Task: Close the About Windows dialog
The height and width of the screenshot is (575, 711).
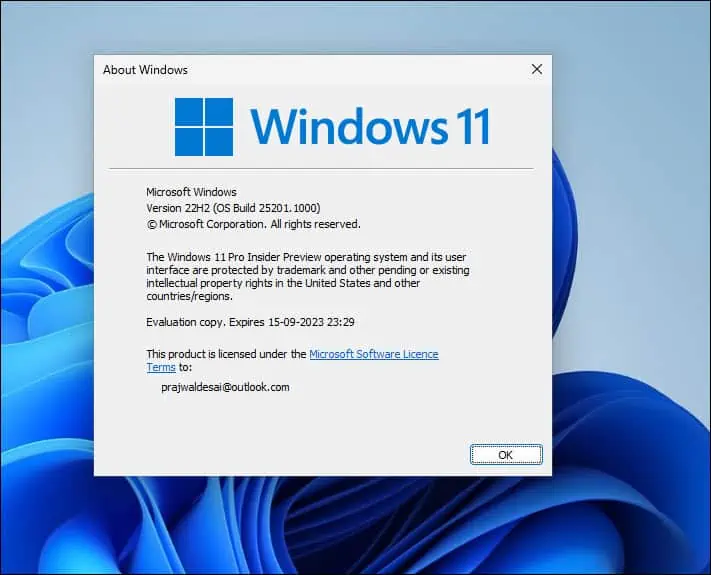Action: tap(537, 69)
